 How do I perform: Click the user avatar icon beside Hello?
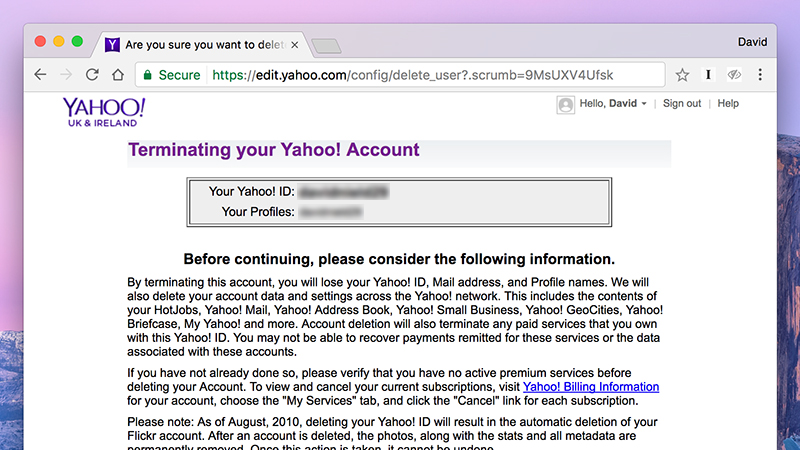point(565,105)
